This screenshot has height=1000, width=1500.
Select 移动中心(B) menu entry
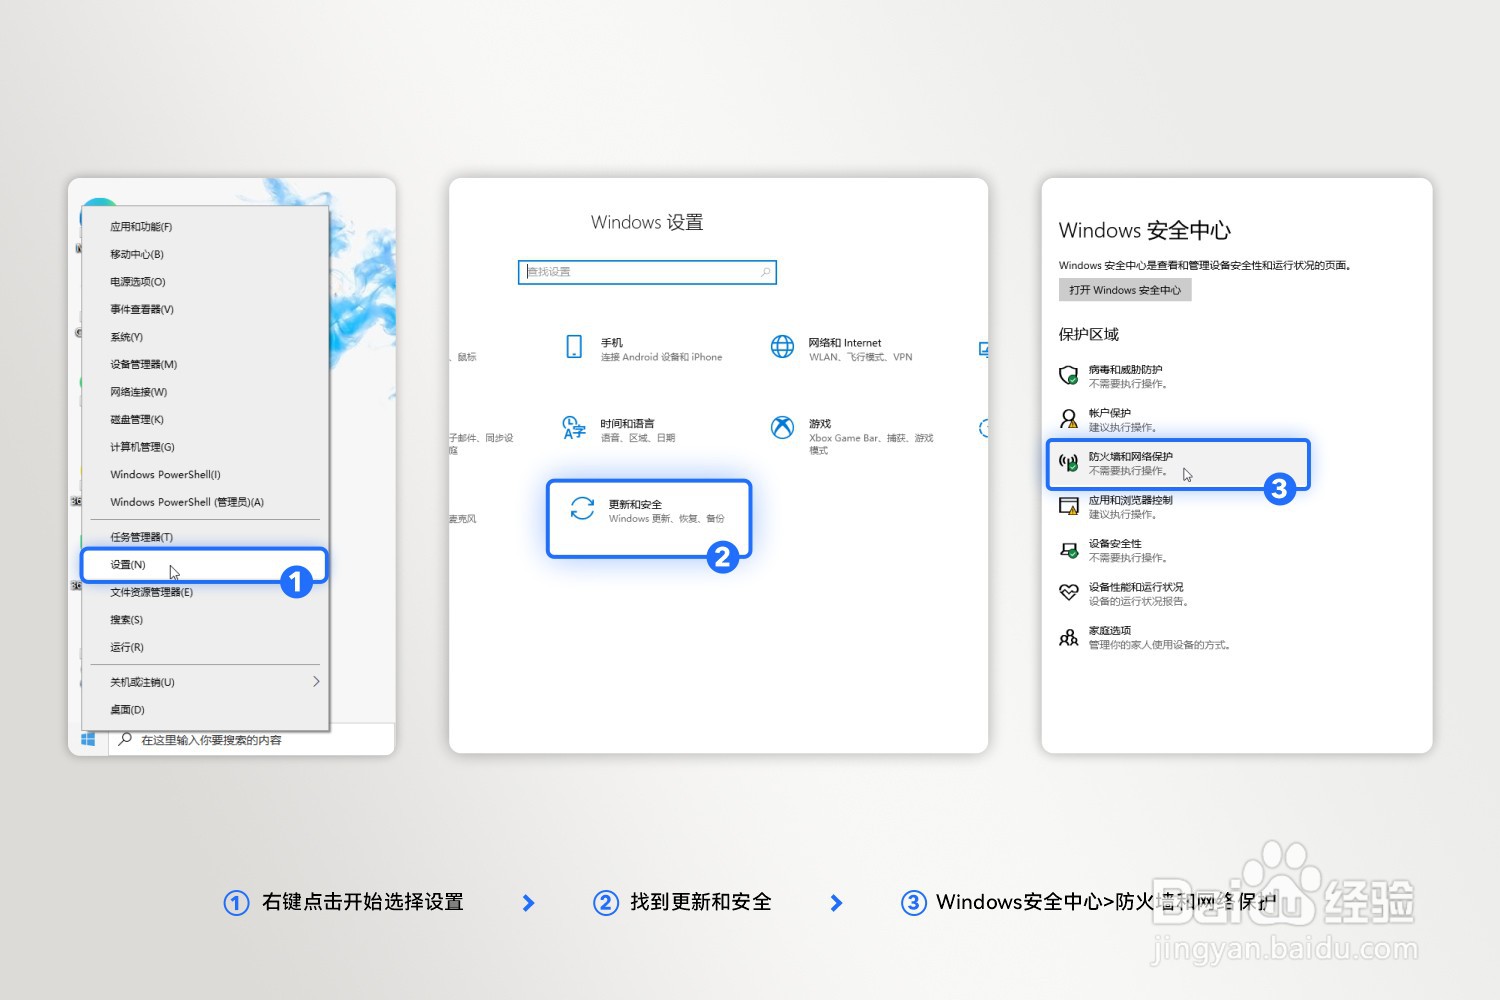(x=137, y=254)
